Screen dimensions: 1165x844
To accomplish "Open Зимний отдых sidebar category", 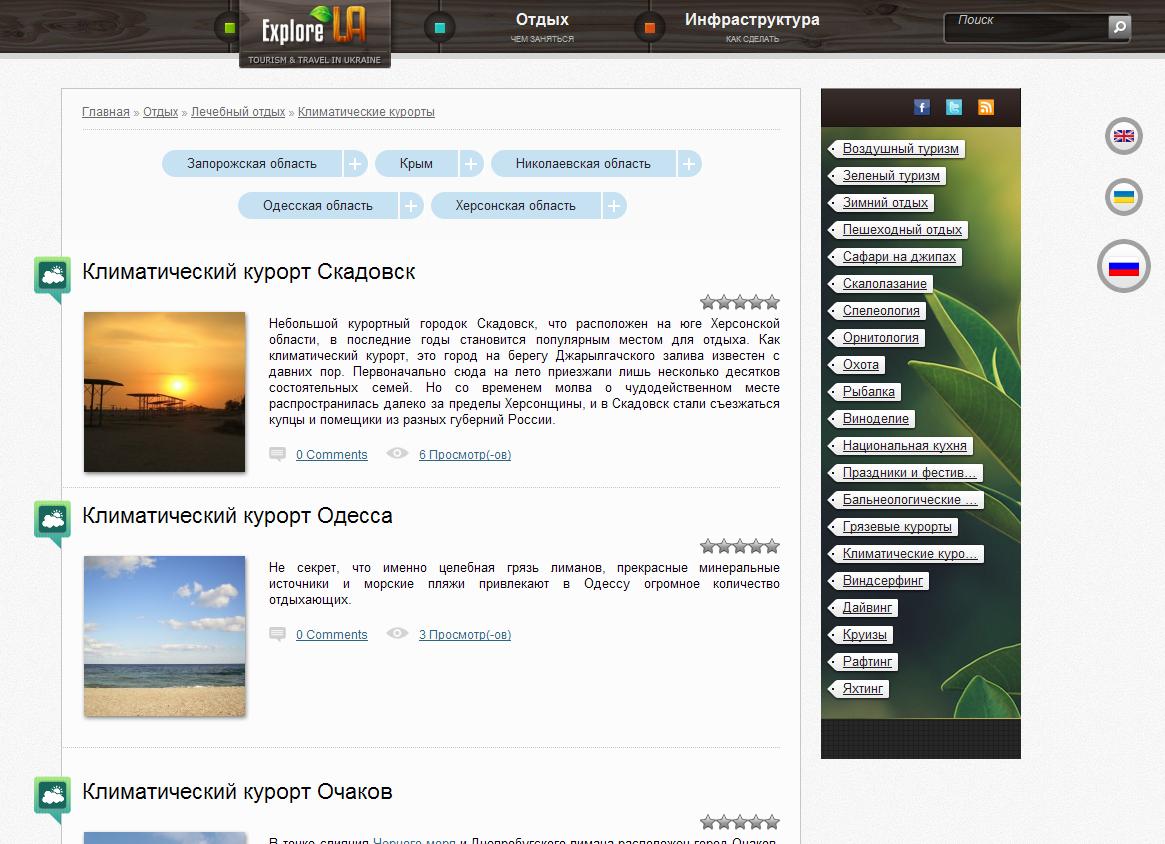I will tap(885, 202).
